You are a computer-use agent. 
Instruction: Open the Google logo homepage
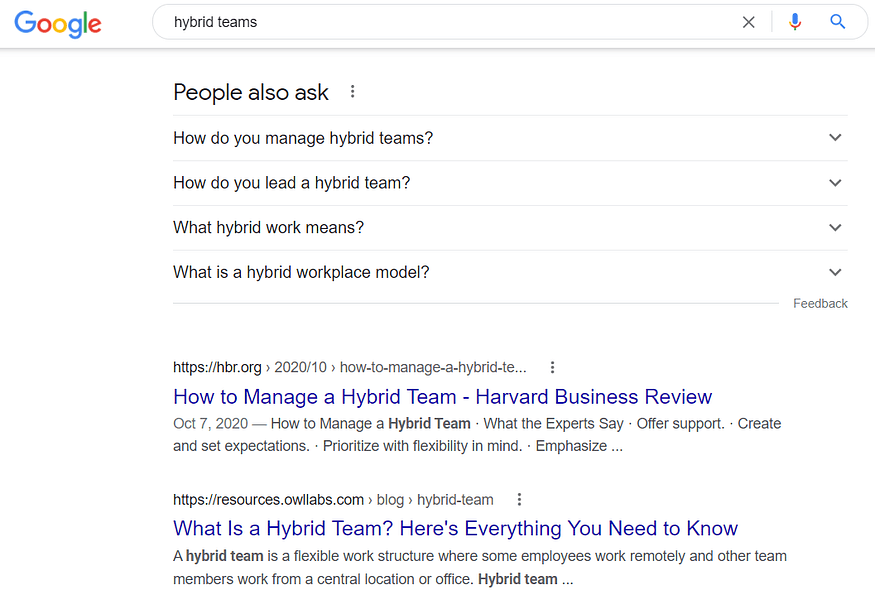click(58, 23)
